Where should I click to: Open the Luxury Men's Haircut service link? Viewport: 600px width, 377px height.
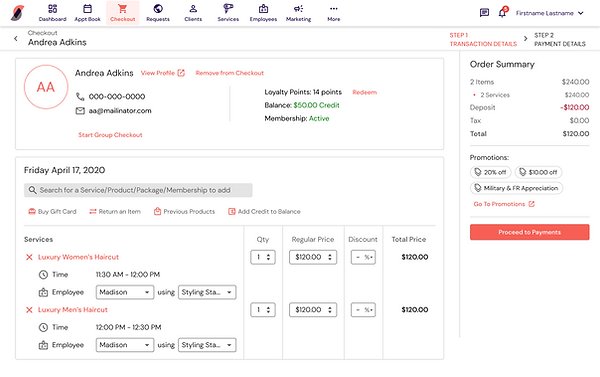[73, 310]
